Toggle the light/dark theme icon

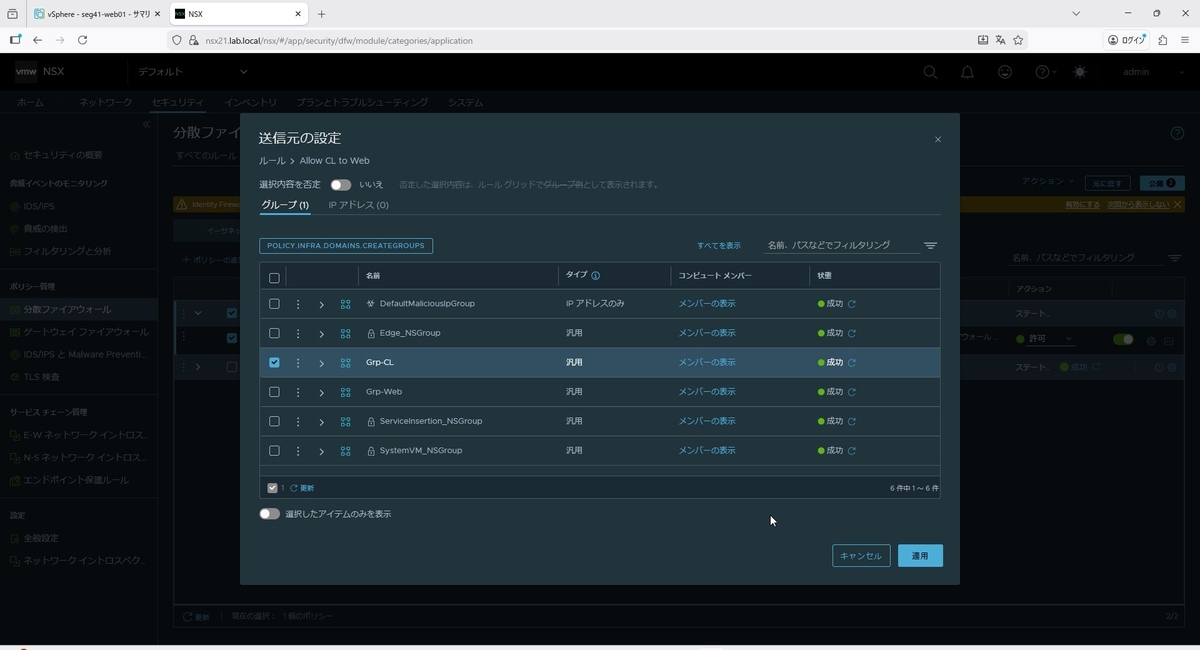click(x=1080, y=72)
